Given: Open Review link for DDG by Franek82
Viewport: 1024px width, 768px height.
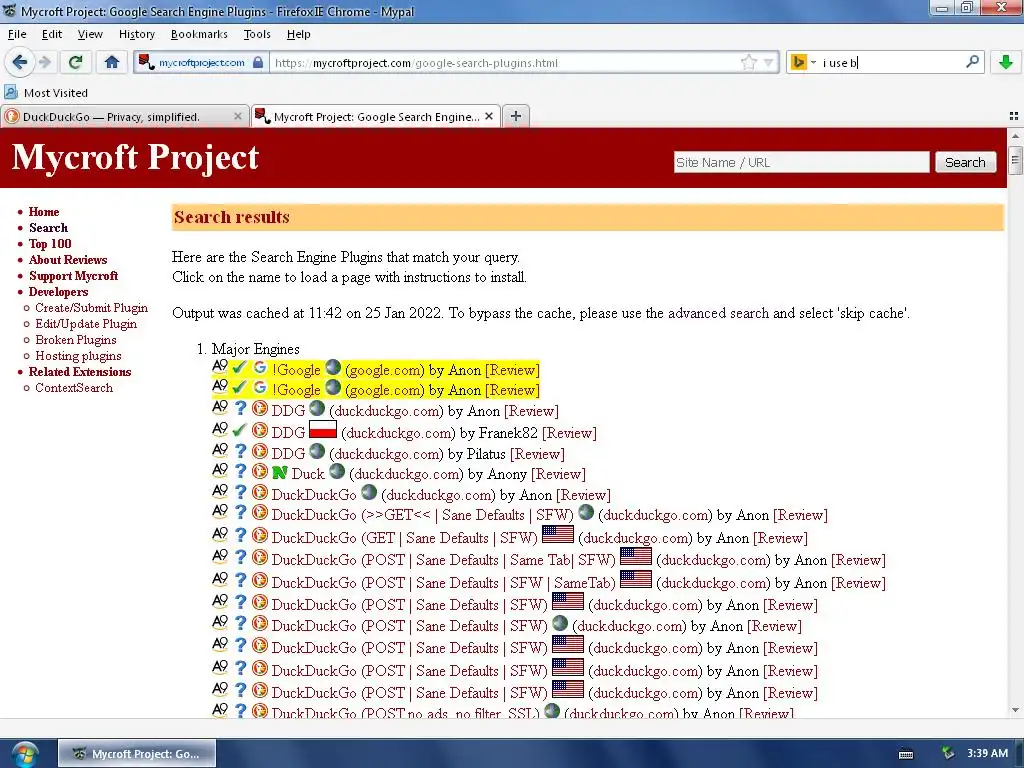Looking at the screenshot, I should (569, 433).
